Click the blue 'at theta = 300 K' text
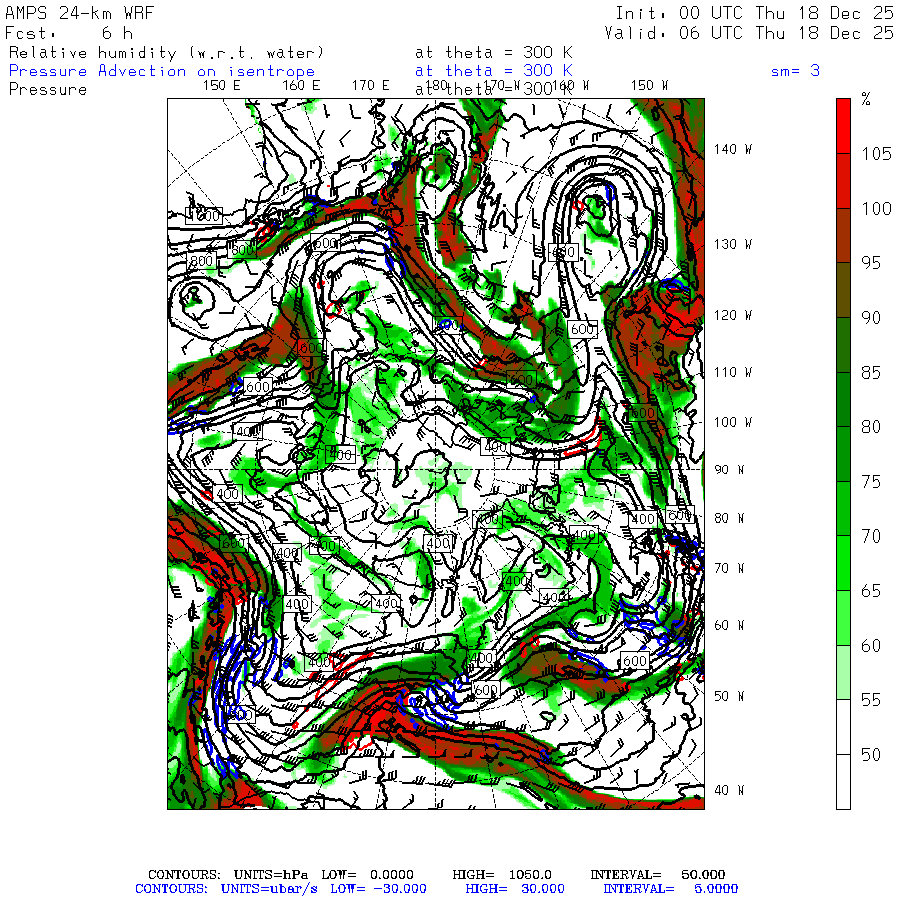Image resolution: width=900 pixels, height=900 pixels. click(x=494, y=71)
